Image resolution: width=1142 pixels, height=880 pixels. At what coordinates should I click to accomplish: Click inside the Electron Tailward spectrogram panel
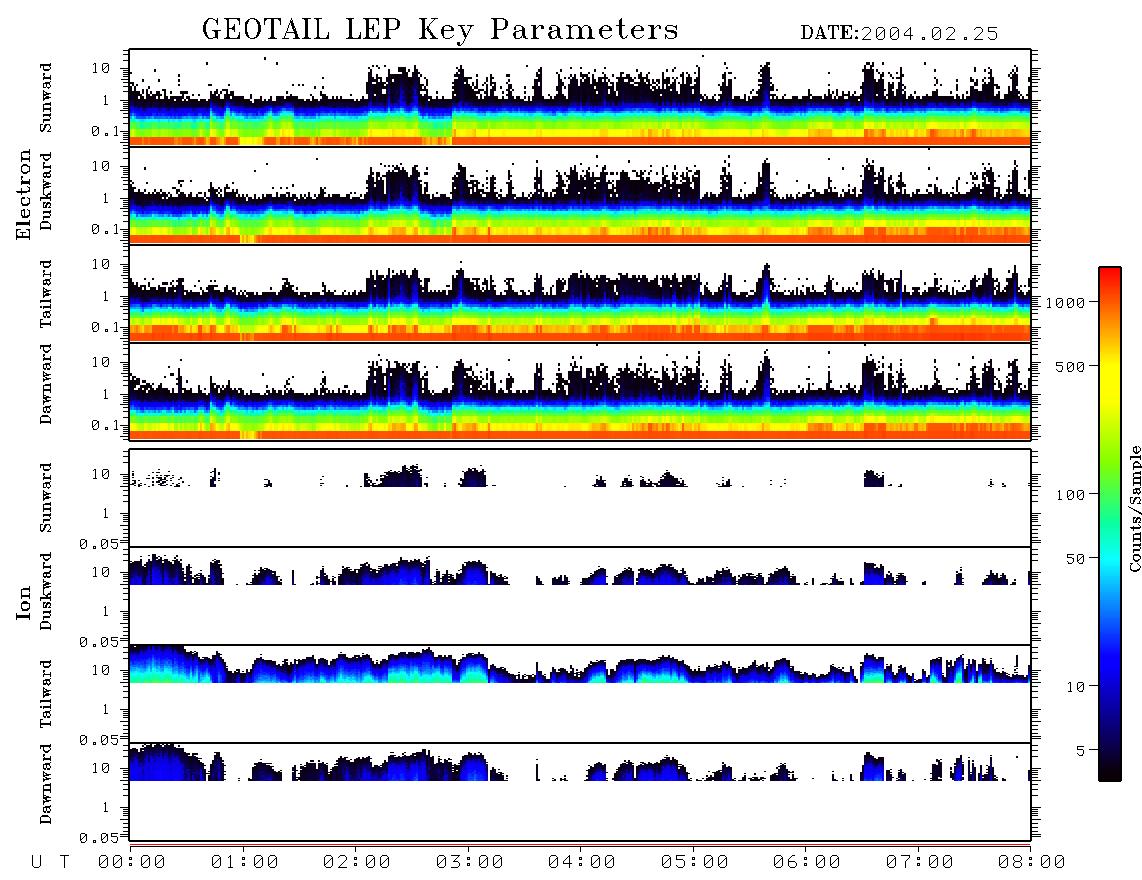click(580, 294)
